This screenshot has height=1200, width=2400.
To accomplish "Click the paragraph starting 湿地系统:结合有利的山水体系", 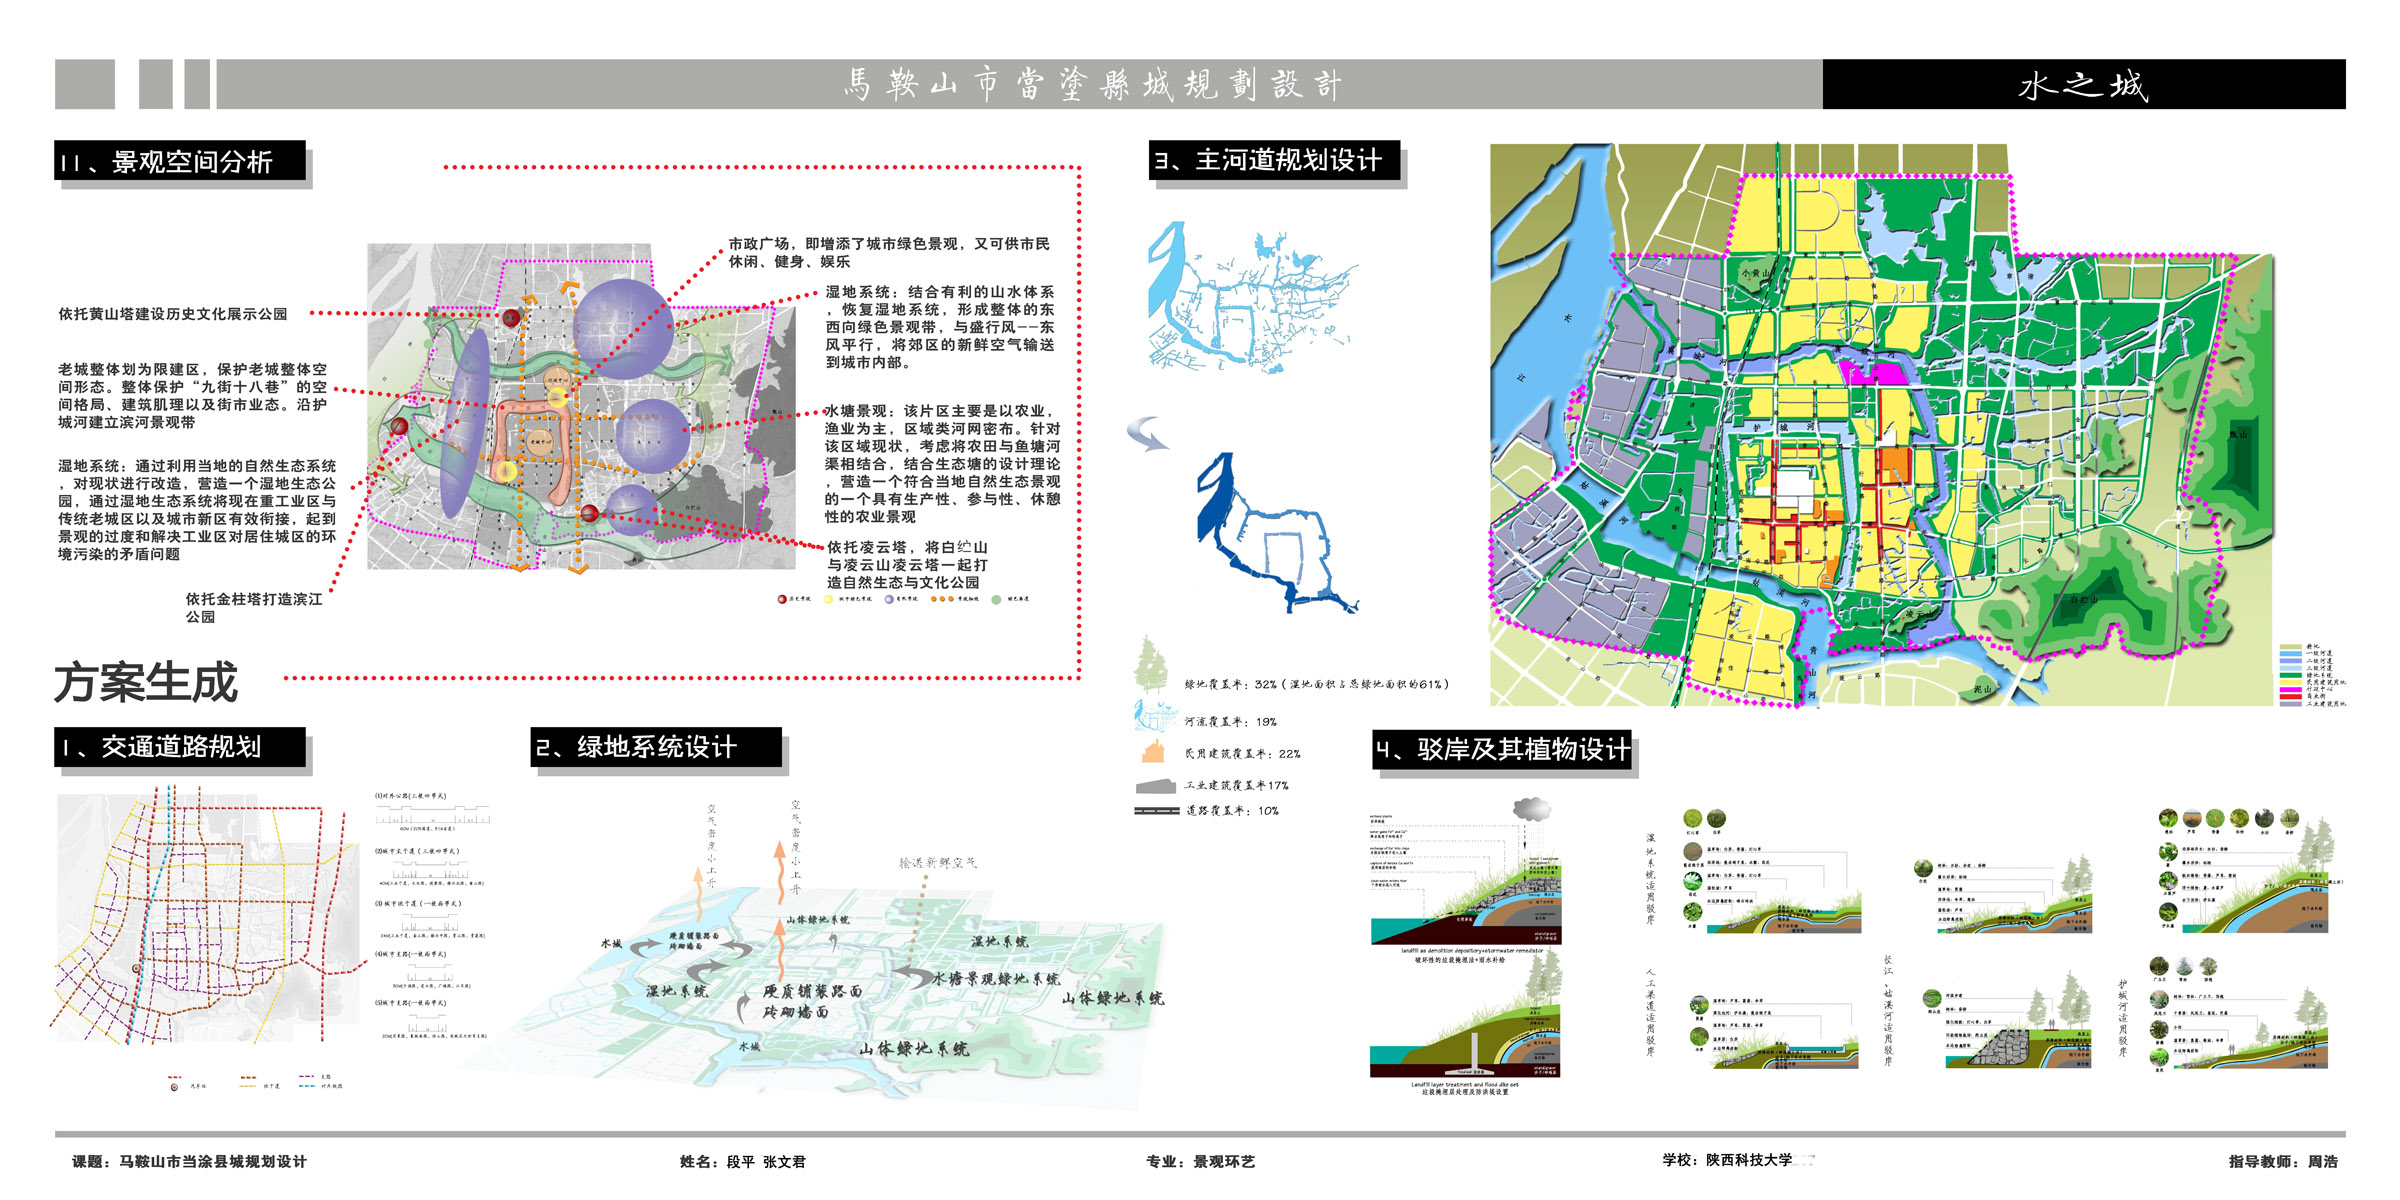I will point(940,327).
